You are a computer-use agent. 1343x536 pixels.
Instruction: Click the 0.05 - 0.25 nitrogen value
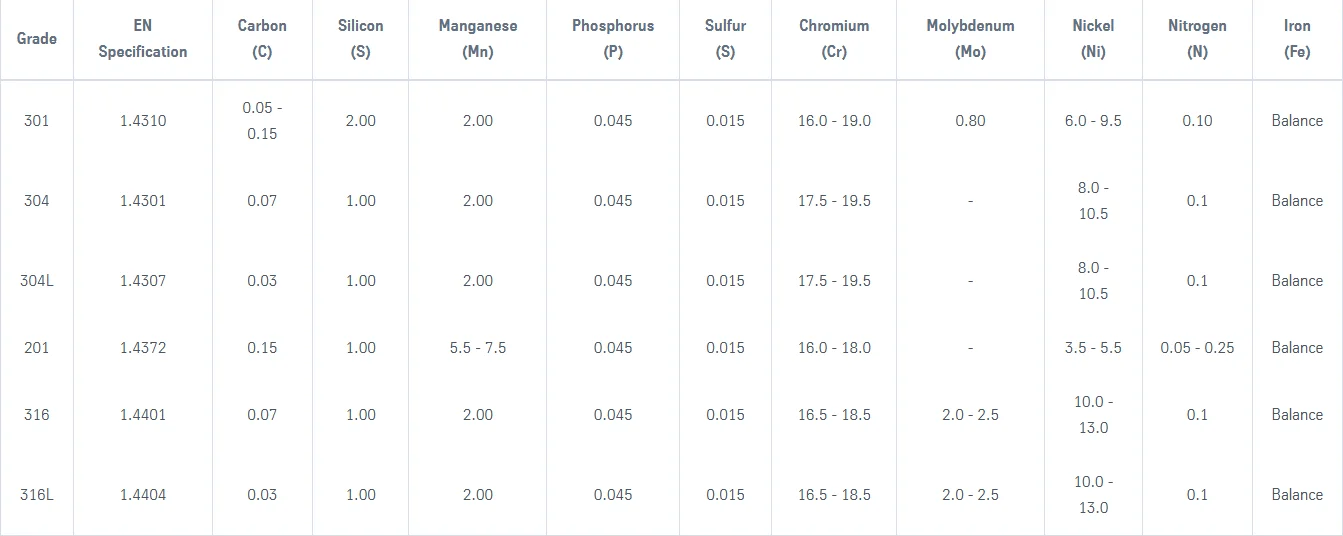click(x=1197, y=348)
